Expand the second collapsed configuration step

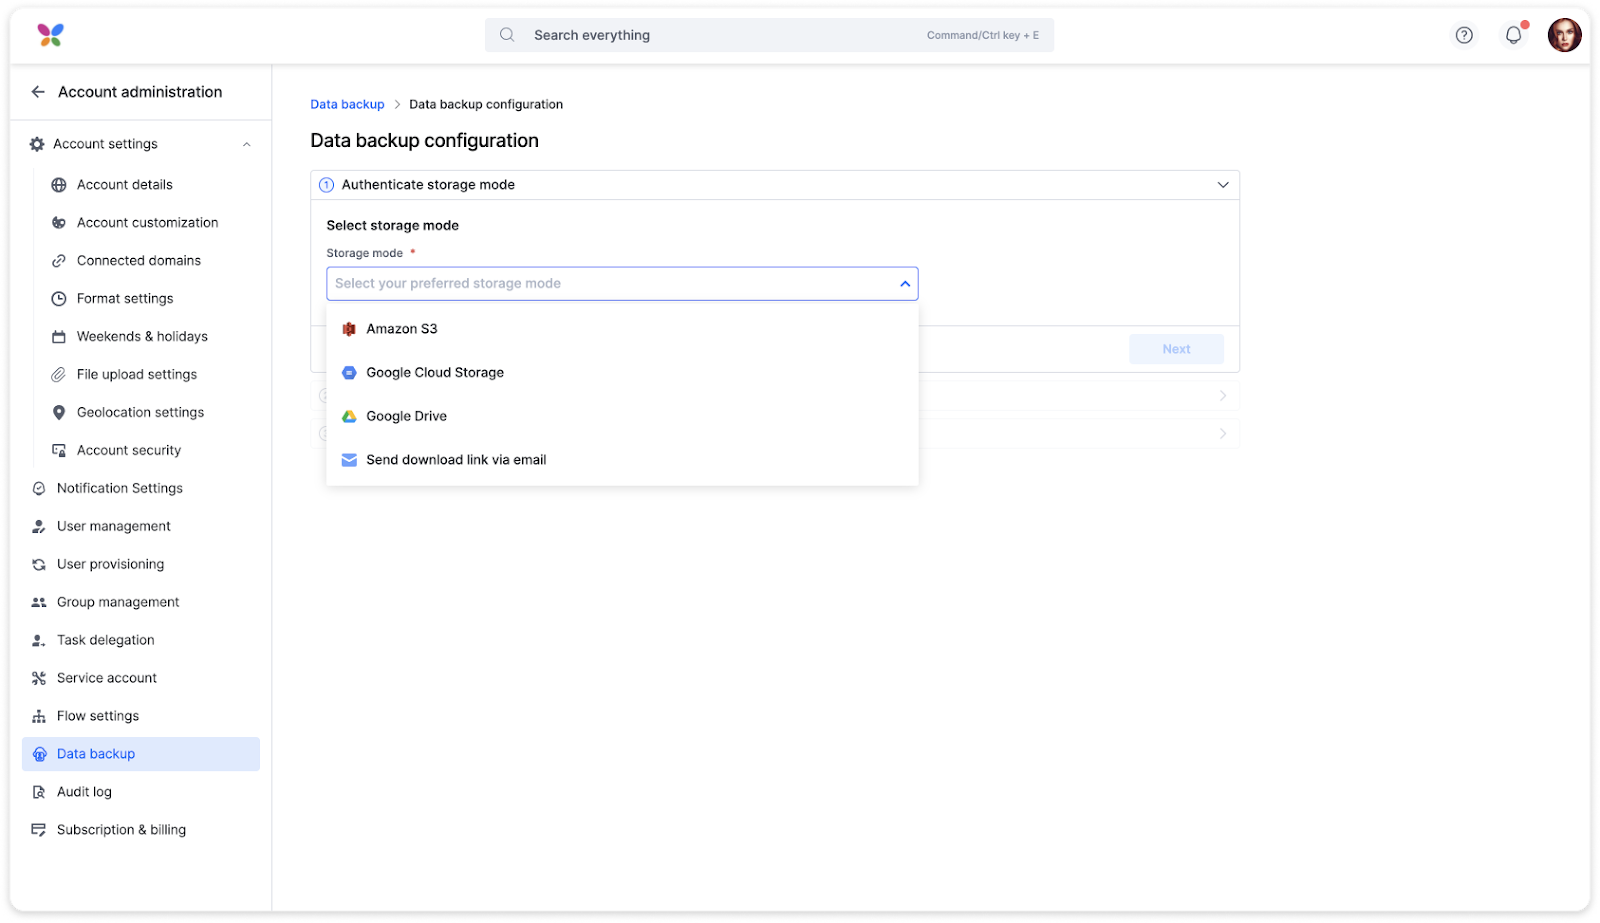(1223, 396)
